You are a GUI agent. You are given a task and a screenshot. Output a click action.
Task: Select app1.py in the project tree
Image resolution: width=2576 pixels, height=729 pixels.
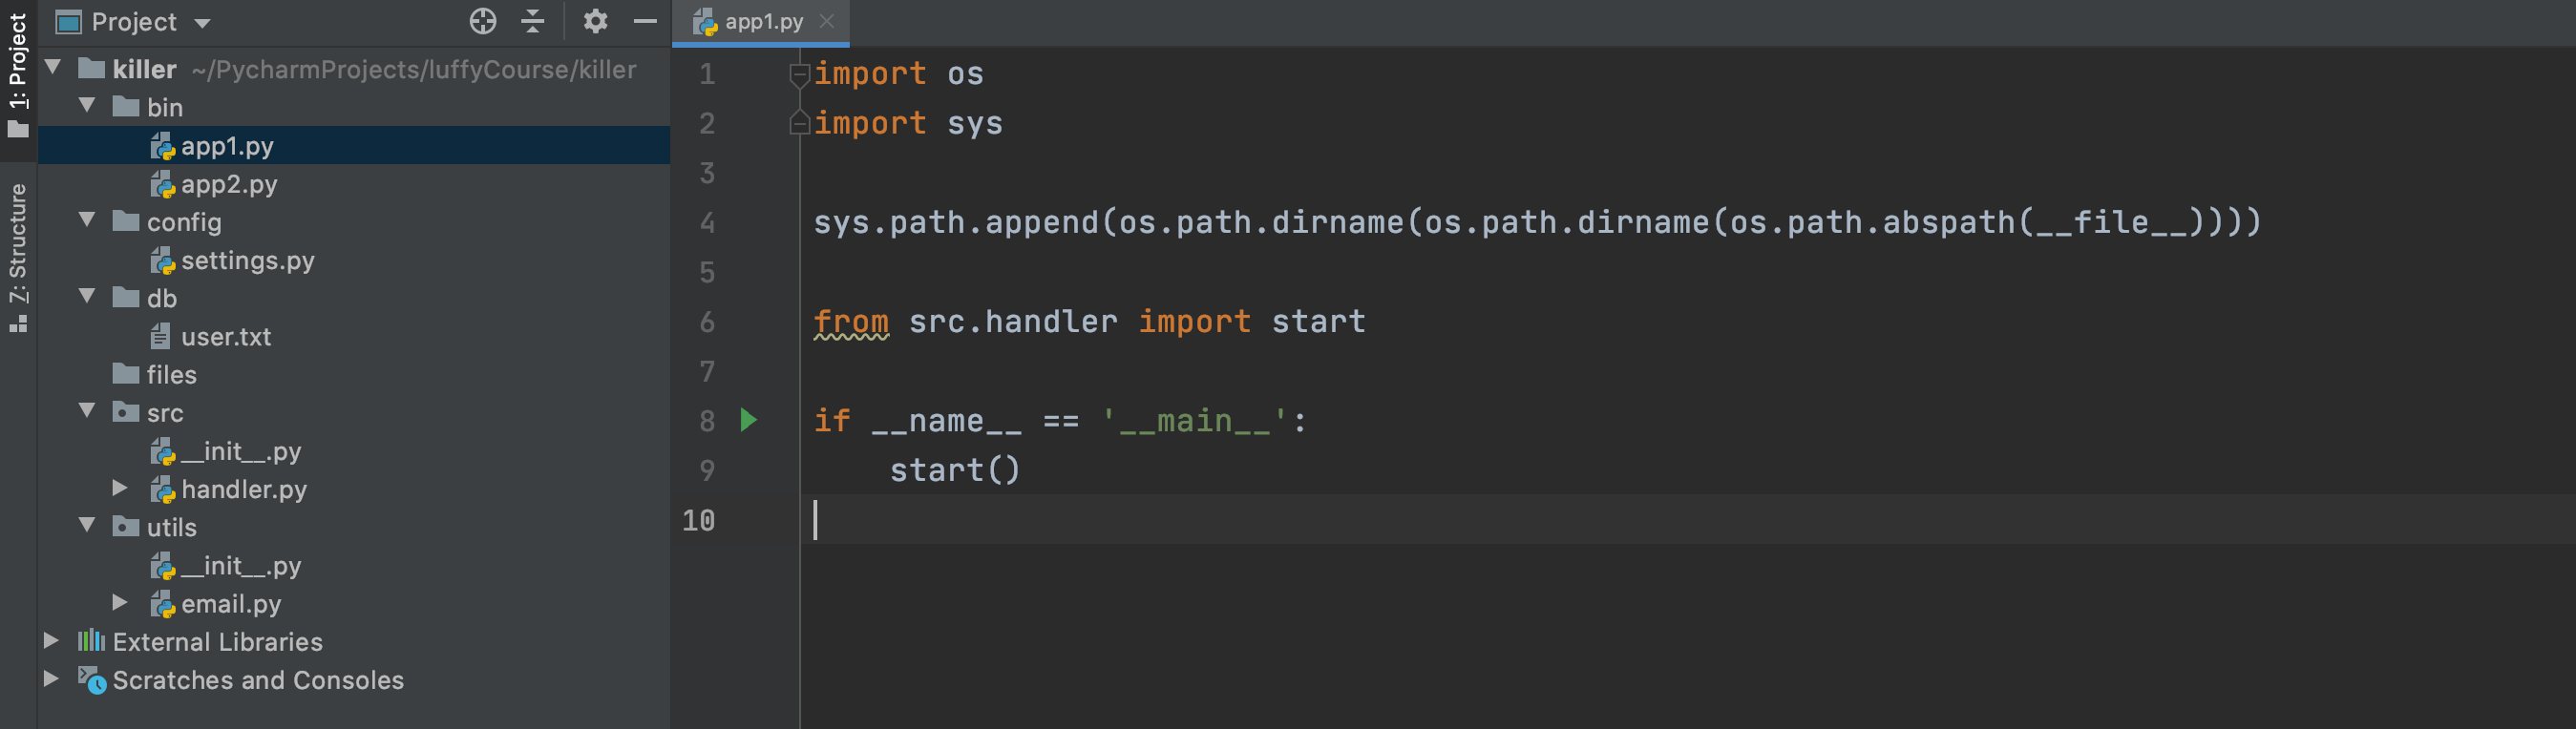(354, 145)
